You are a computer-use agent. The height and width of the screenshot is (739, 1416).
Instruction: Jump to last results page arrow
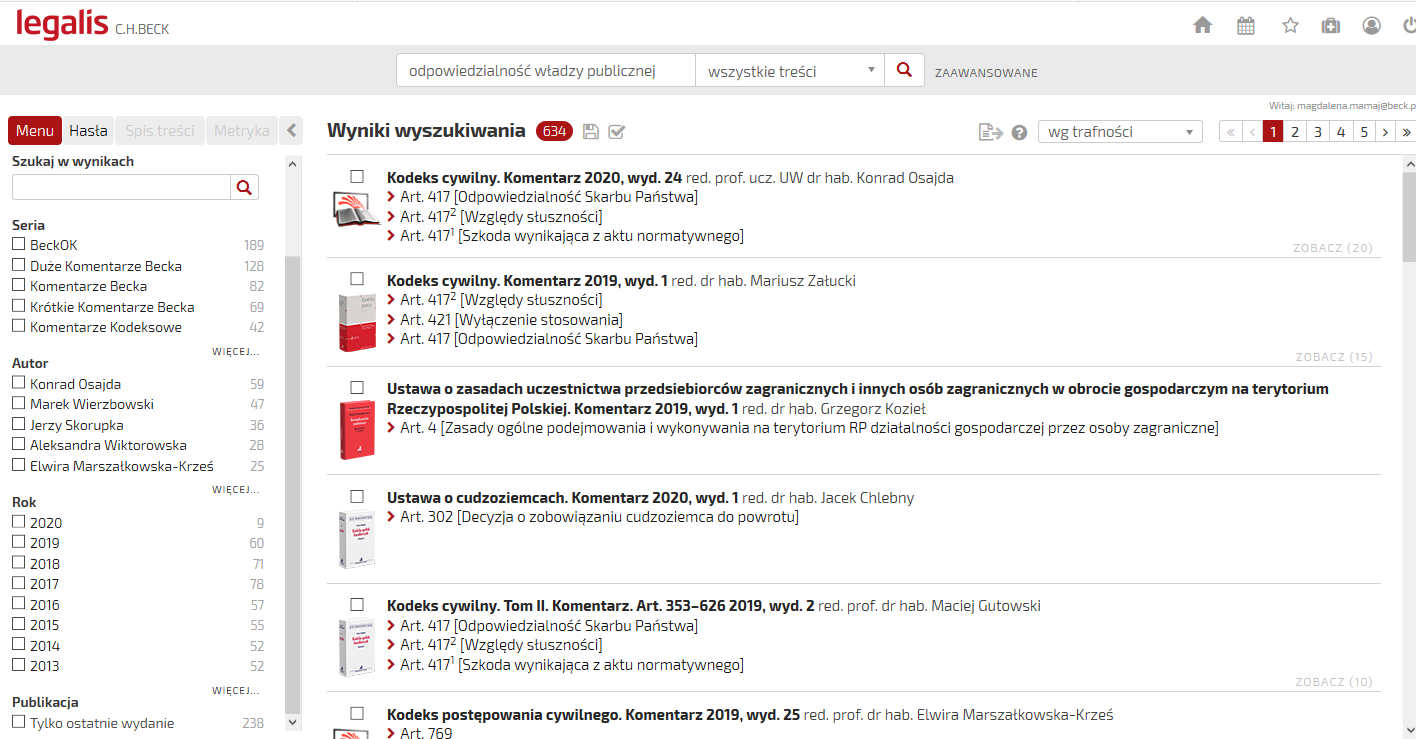tap(1406, 132)
